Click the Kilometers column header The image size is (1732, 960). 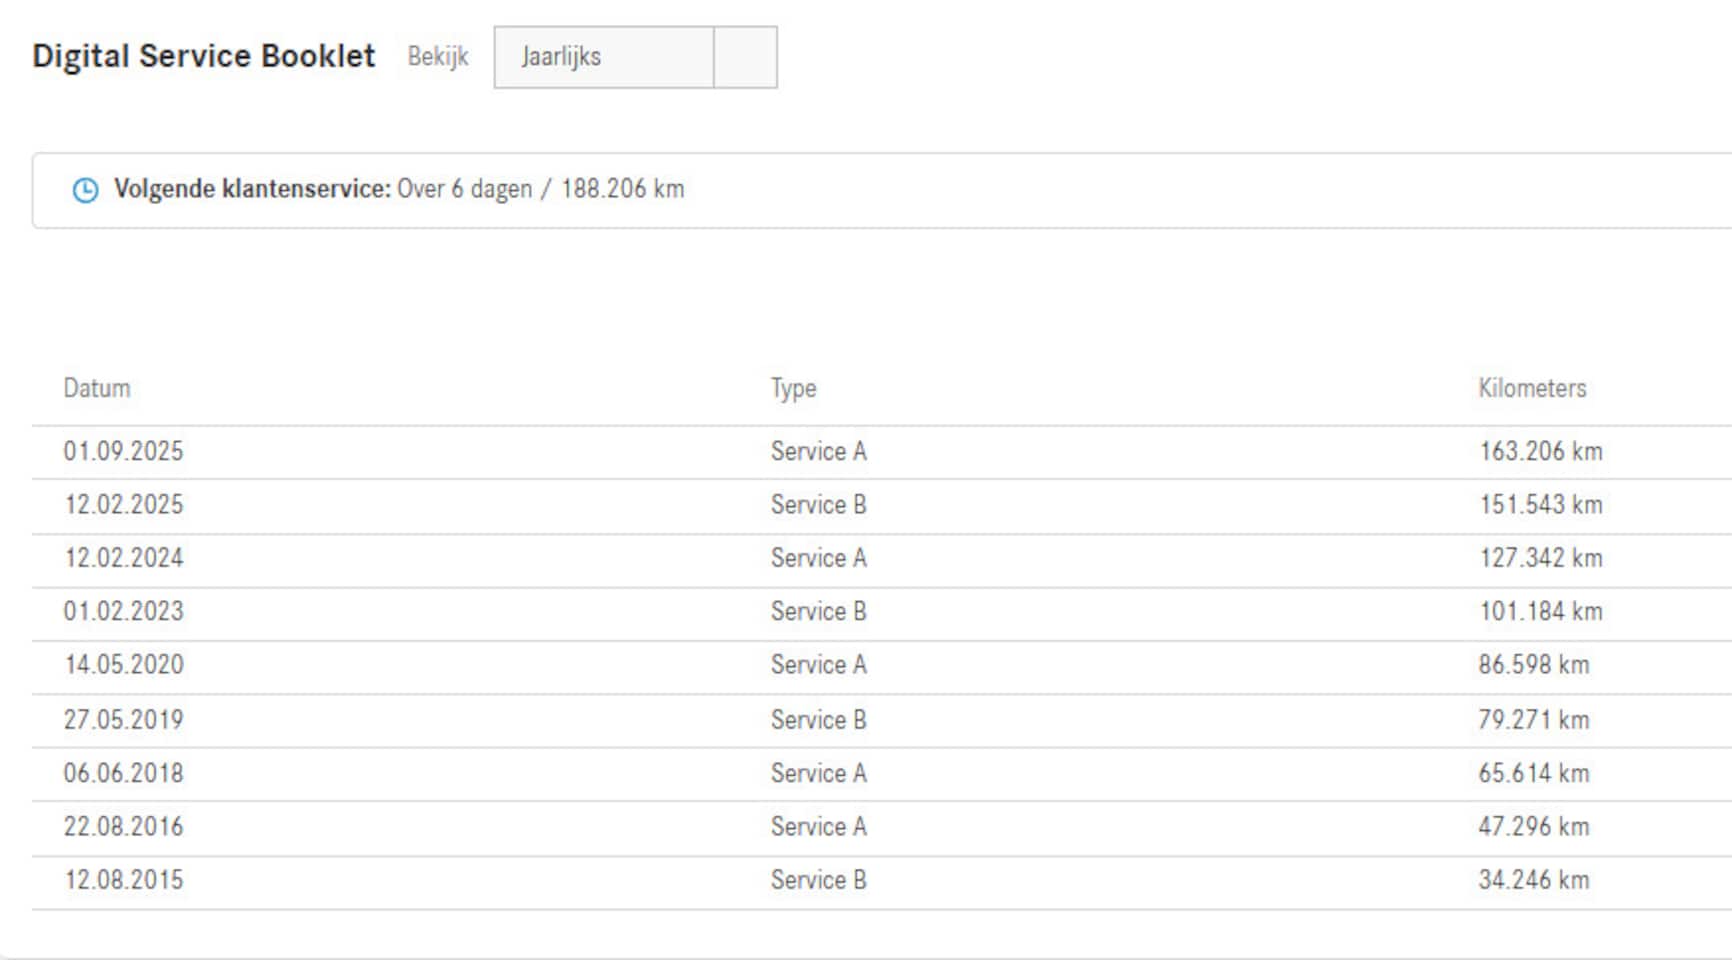point(1532,388)
